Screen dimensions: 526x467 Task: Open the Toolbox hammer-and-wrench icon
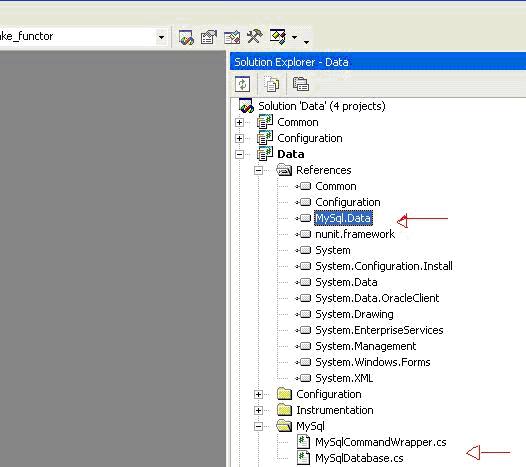(255, 36)
